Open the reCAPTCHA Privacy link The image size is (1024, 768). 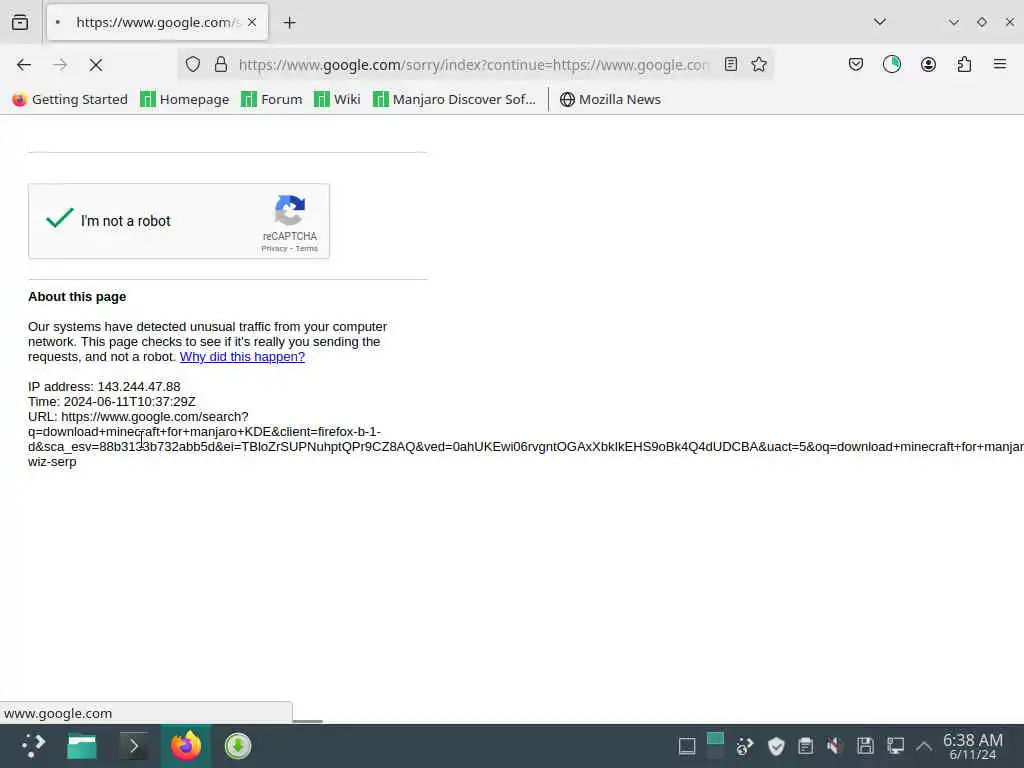274,249
